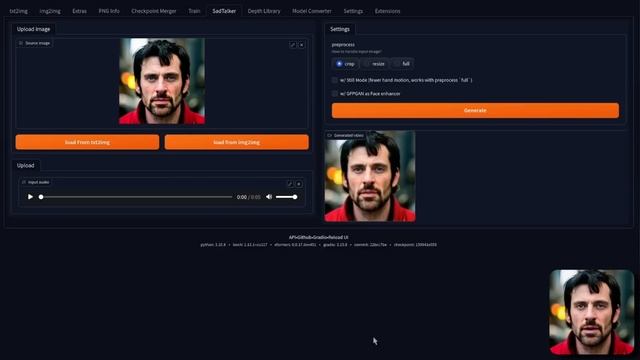Open the PNG Info tab
The width and height of the screenshot is (640, 360).
click(x=109, y=11)
